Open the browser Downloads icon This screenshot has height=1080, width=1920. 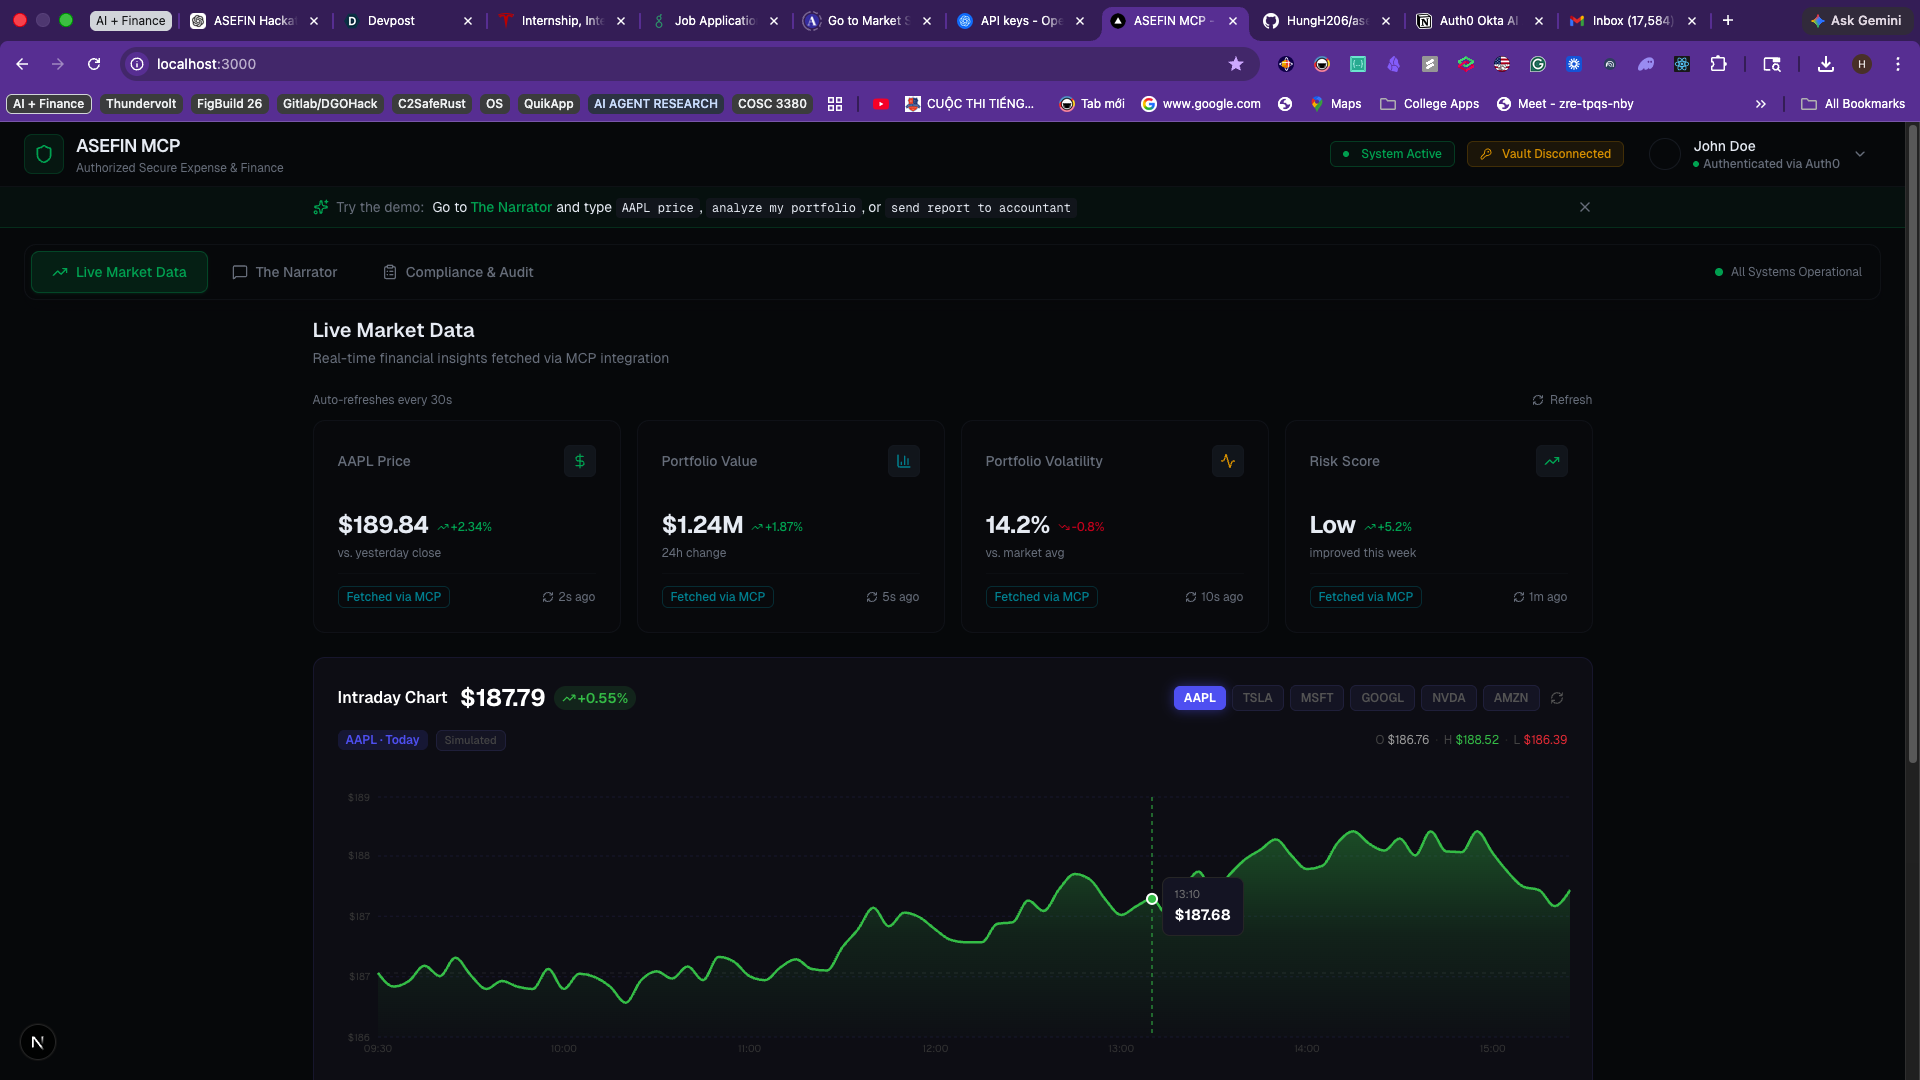[1826, 64]
